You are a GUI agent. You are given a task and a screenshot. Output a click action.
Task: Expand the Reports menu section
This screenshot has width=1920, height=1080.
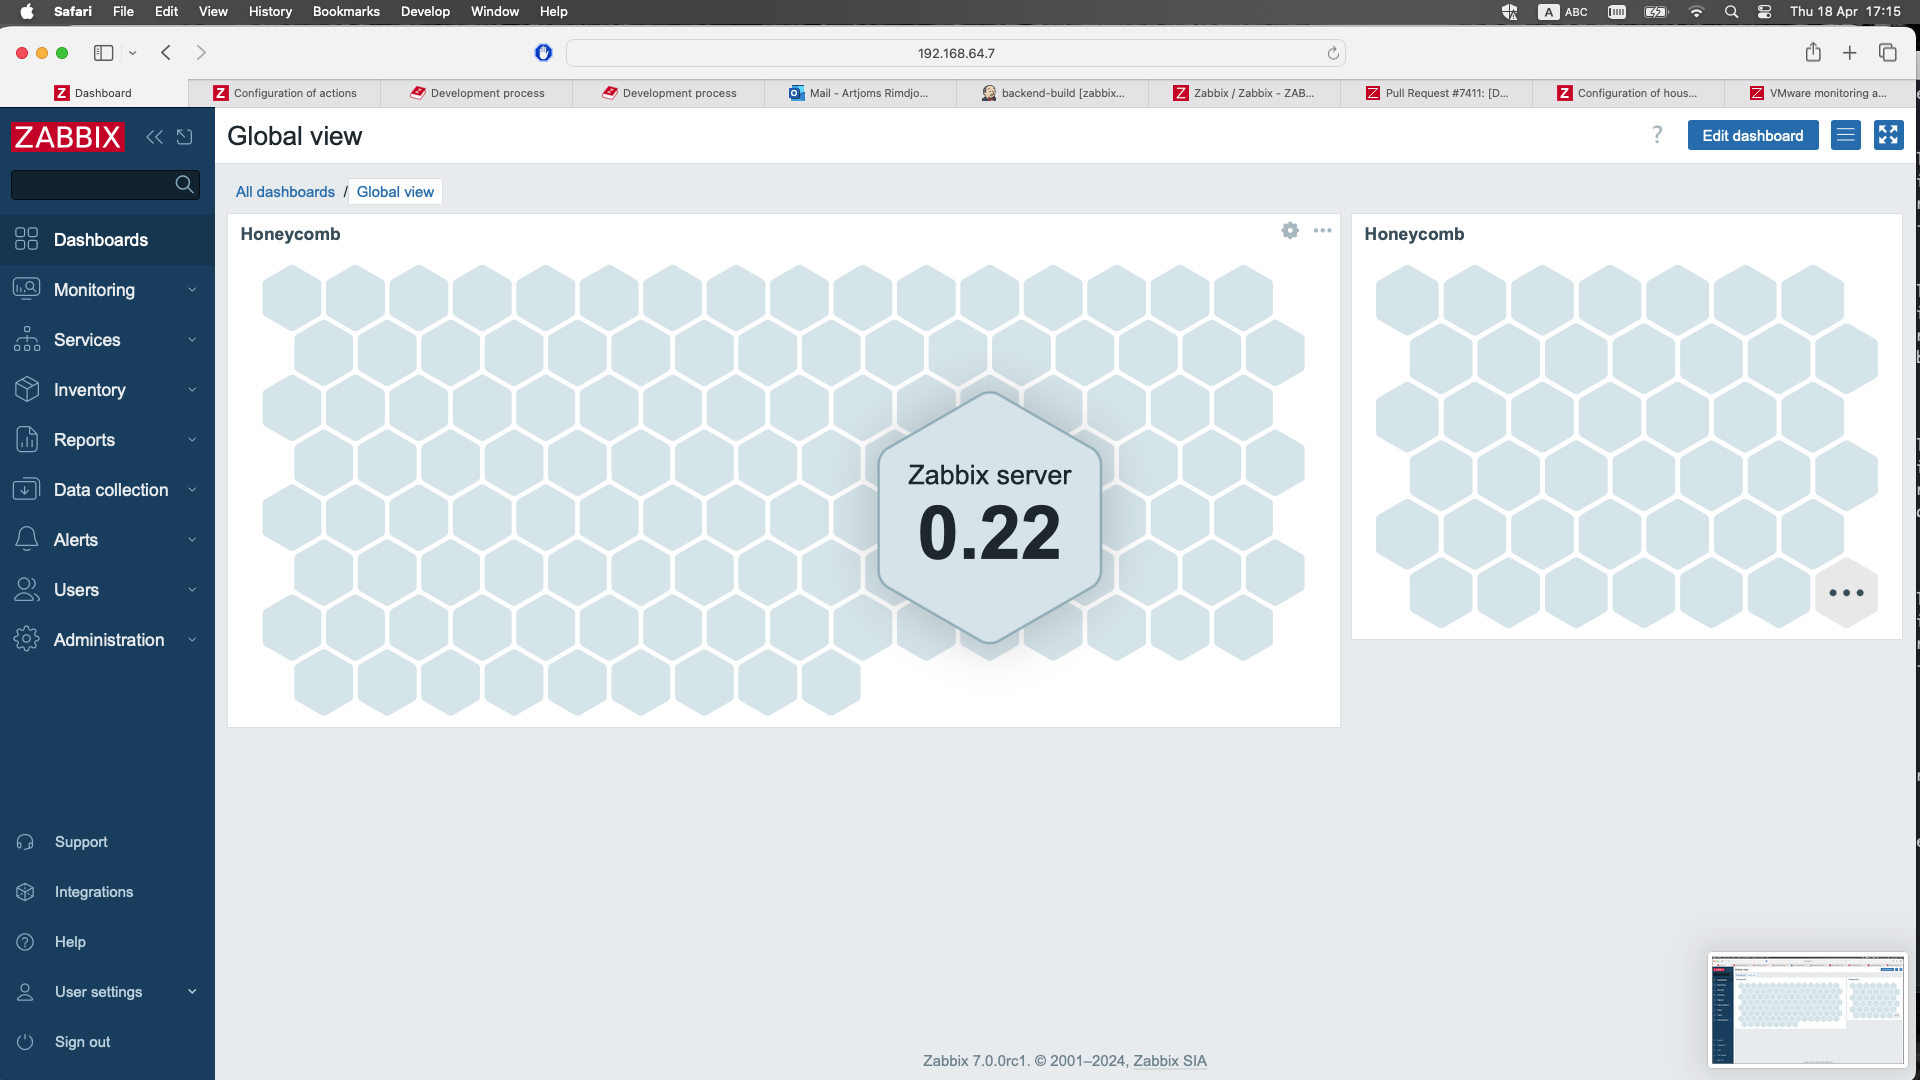tap(107, 440)
